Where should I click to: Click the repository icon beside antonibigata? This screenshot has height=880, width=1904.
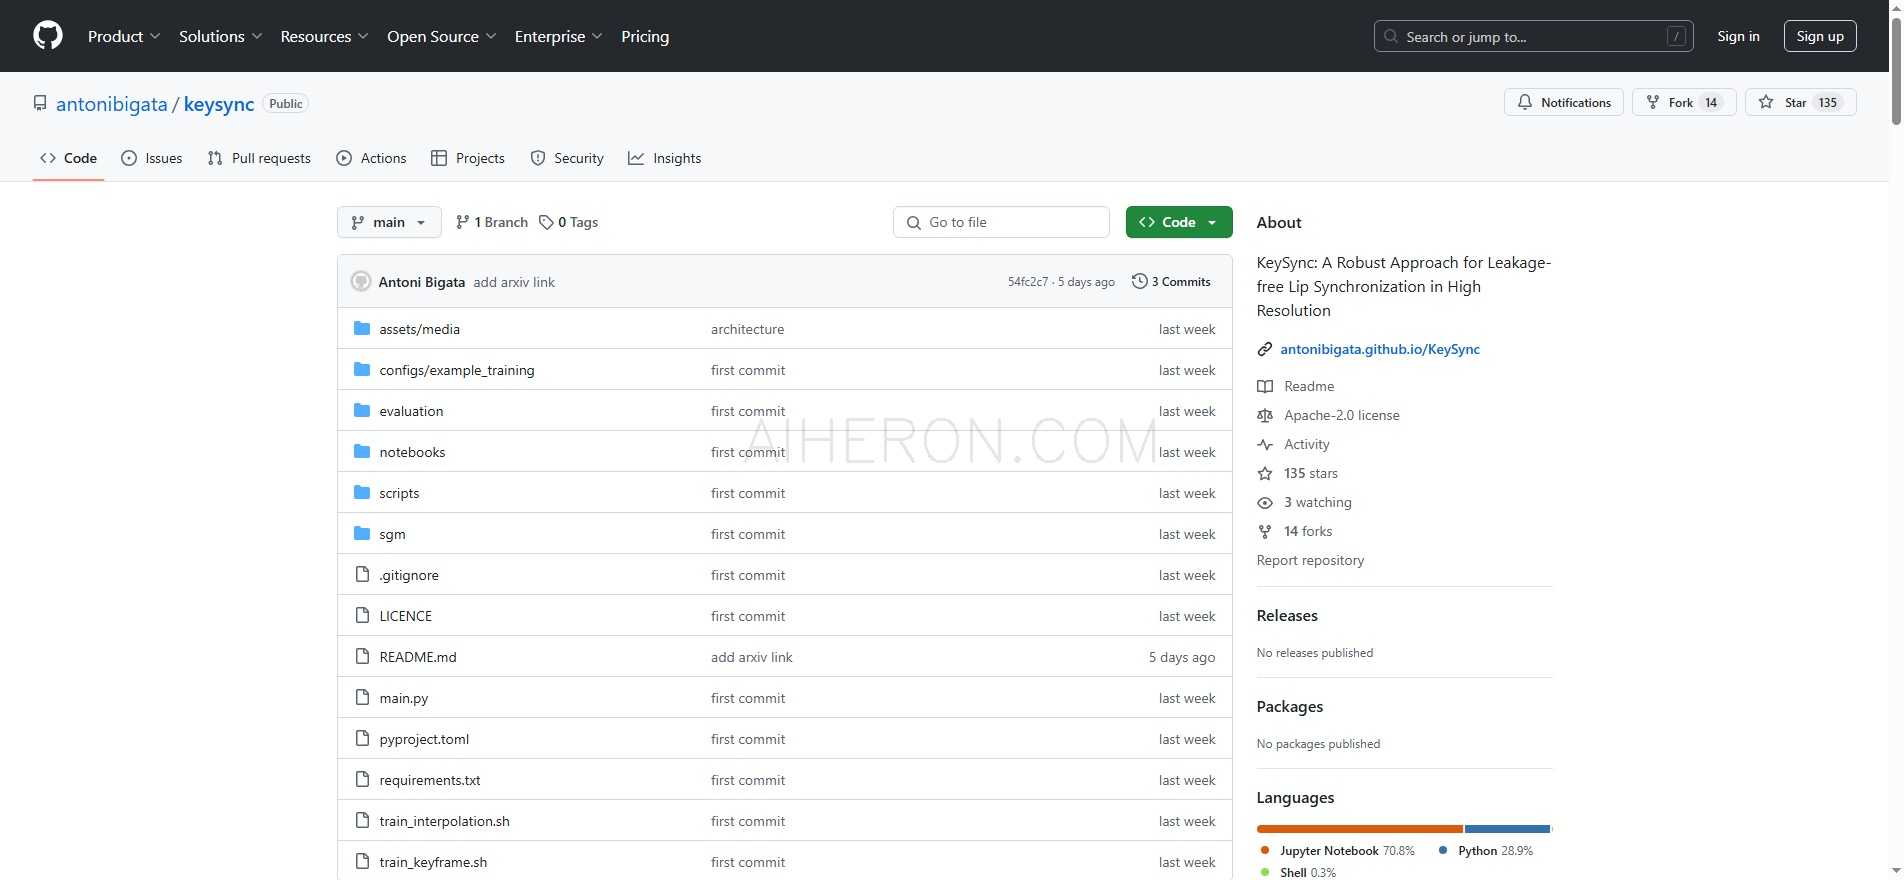tap(40, 103)
